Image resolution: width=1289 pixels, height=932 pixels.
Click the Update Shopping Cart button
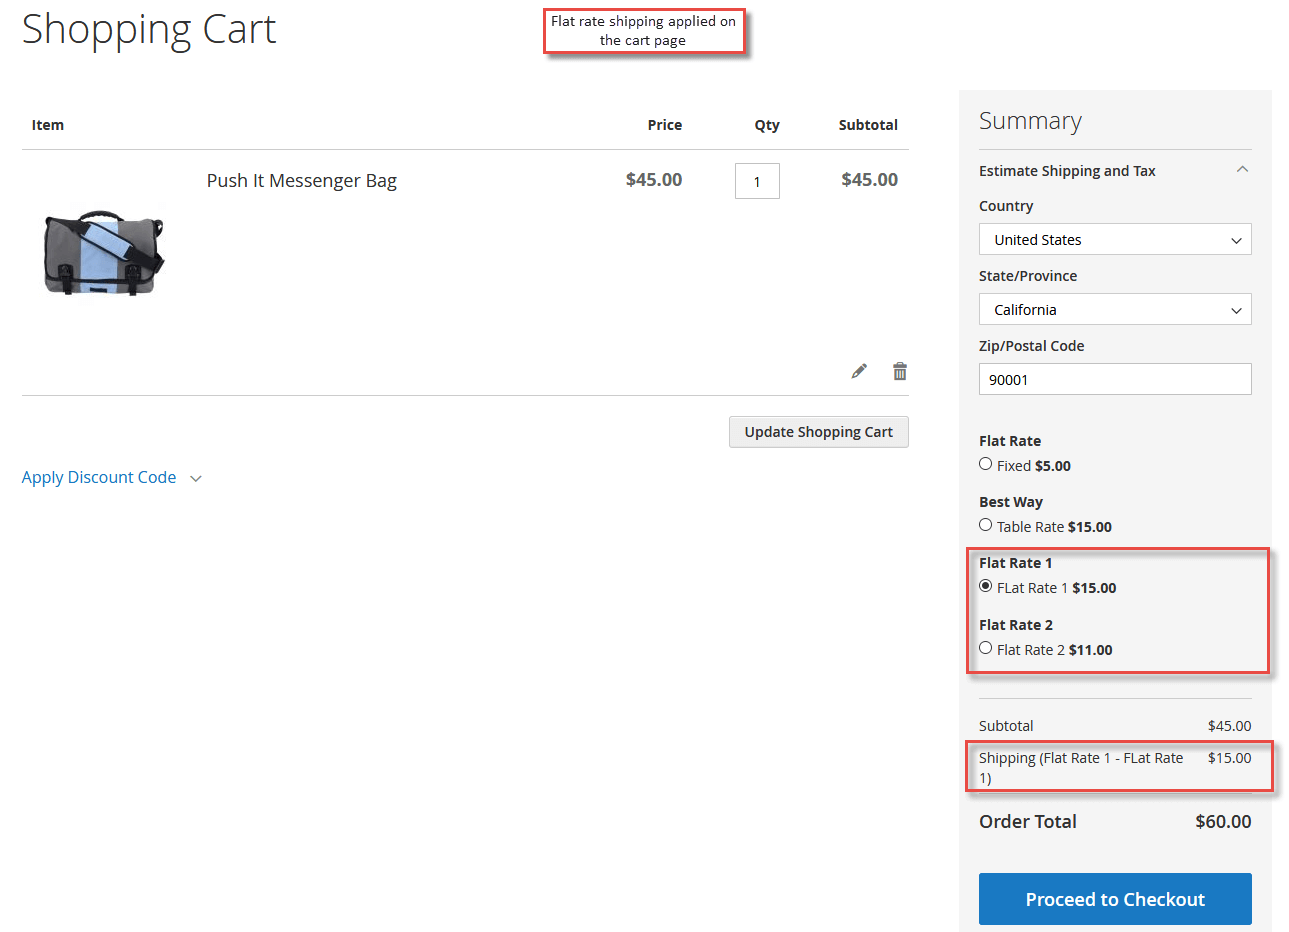818,432
